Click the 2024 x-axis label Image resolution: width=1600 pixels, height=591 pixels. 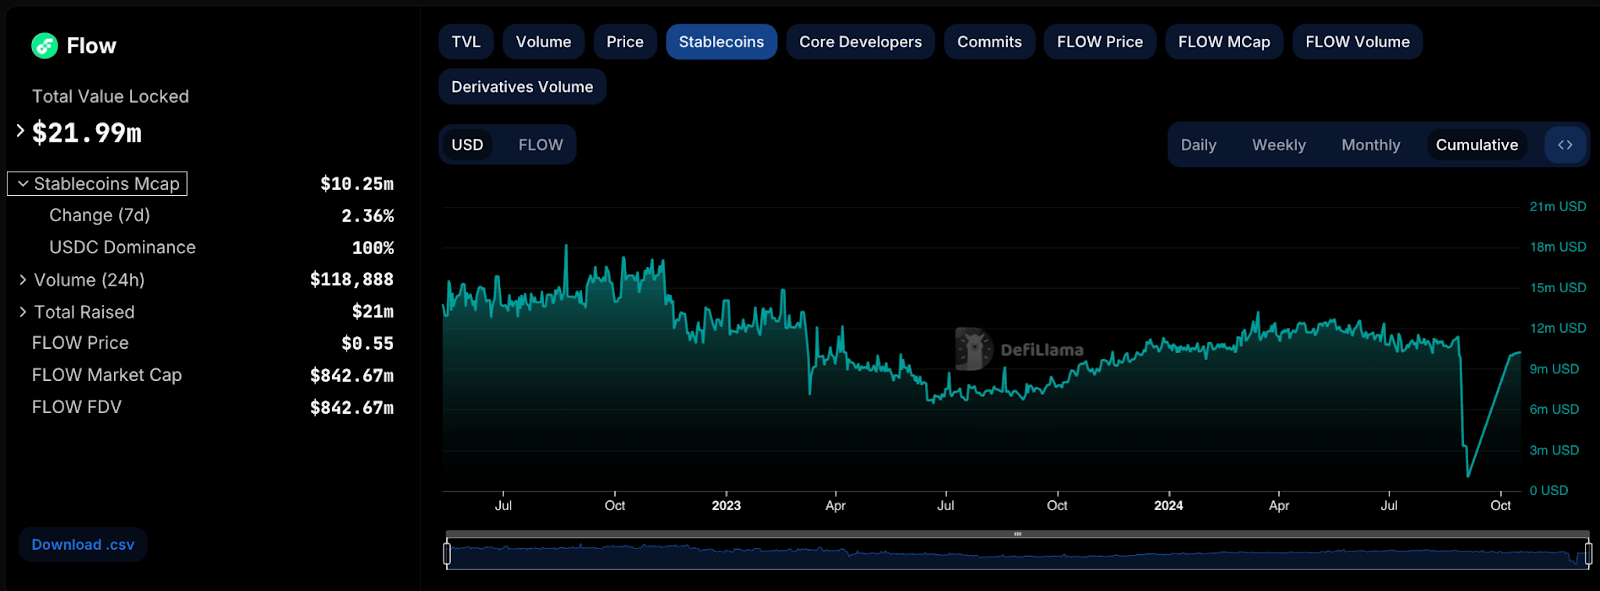click(x=1168, y=506)
